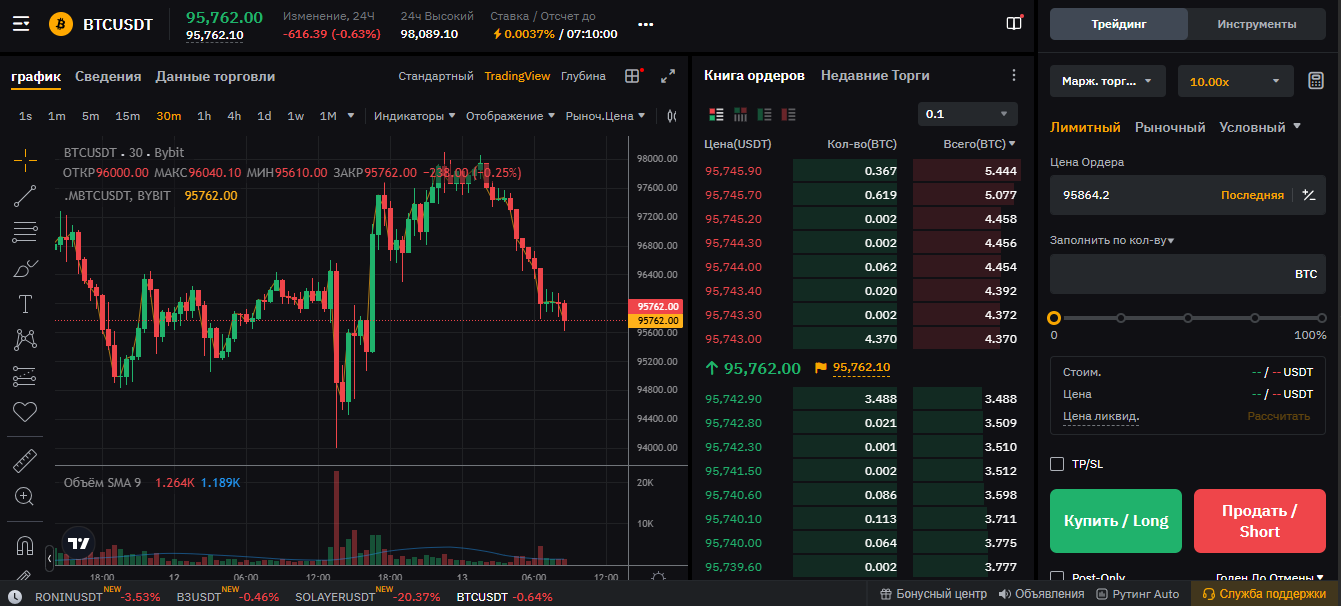This screenshot has width=1341, height=606.
Task: Open Заполнить по кол-ву dropdown
Action: (x=1112, y=240)
